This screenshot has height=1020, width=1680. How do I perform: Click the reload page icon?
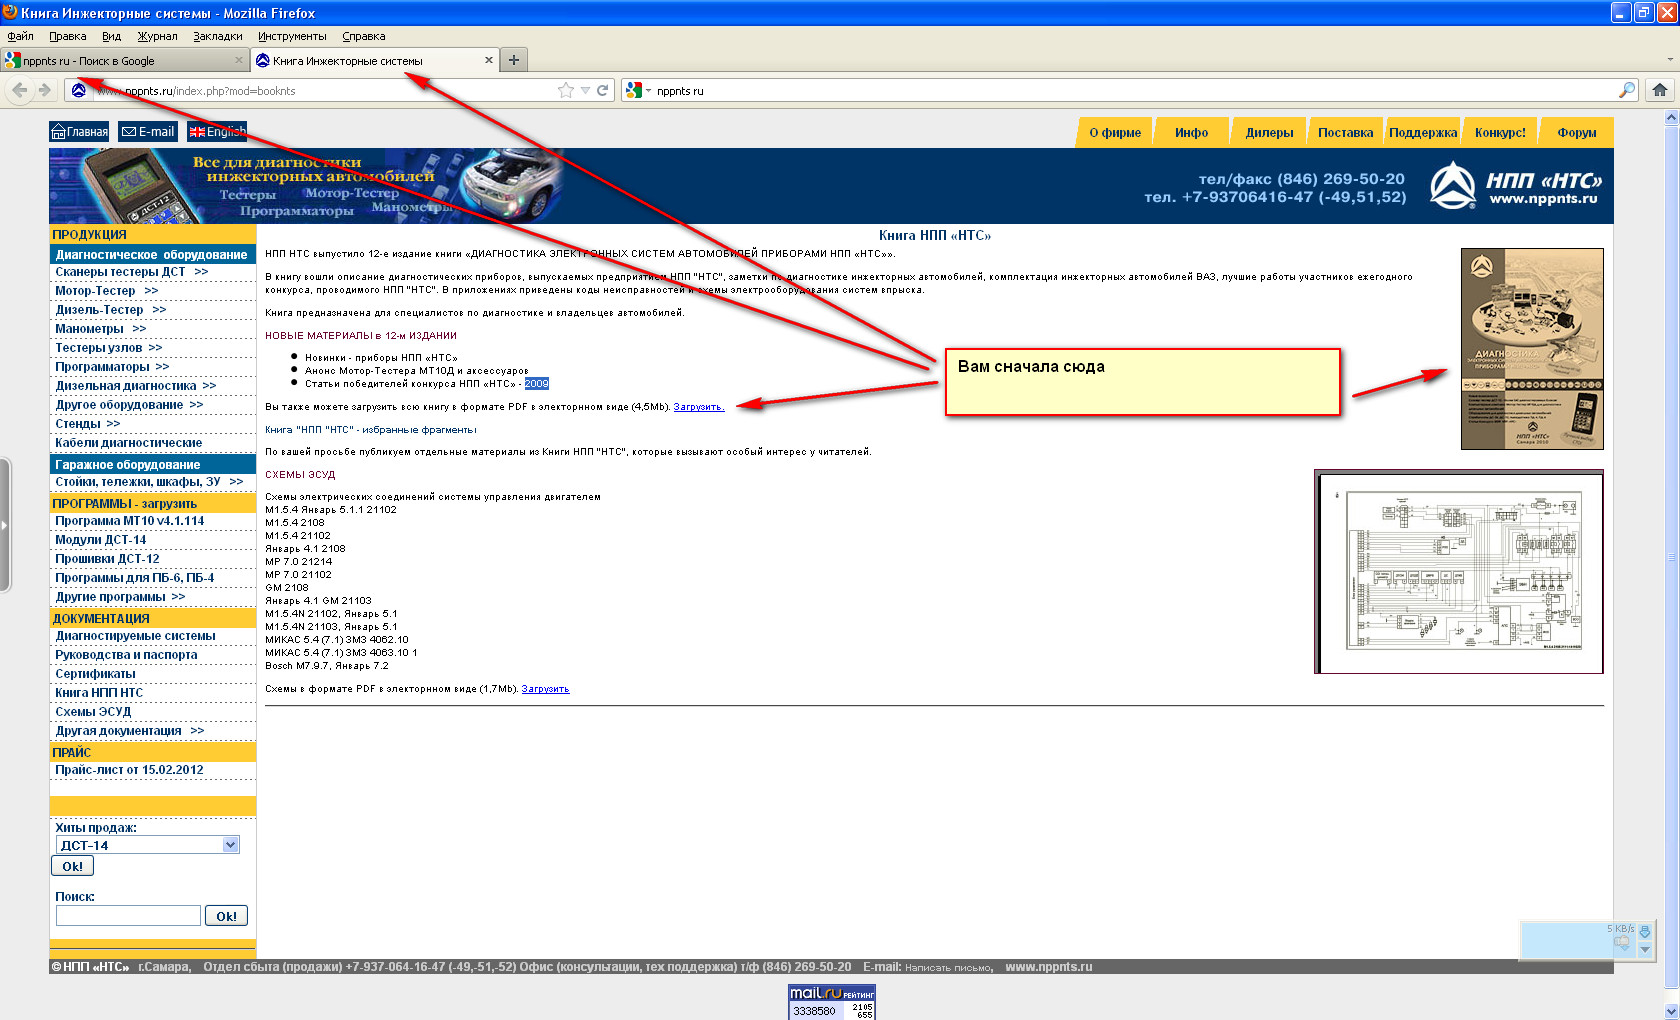click(x=603, y=90)
